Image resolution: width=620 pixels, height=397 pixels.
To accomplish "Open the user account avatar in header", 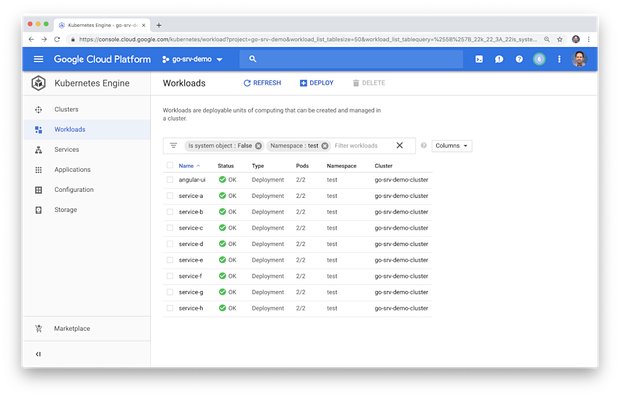I will [579, 59].
